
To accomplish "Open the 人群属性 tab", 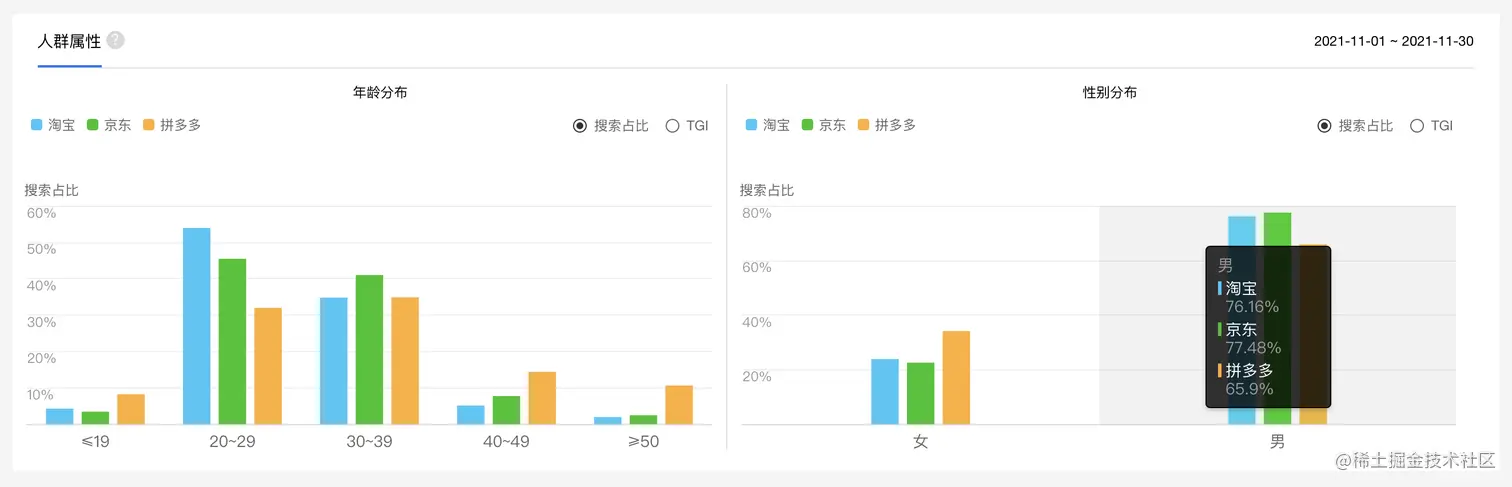I will 69,41.
